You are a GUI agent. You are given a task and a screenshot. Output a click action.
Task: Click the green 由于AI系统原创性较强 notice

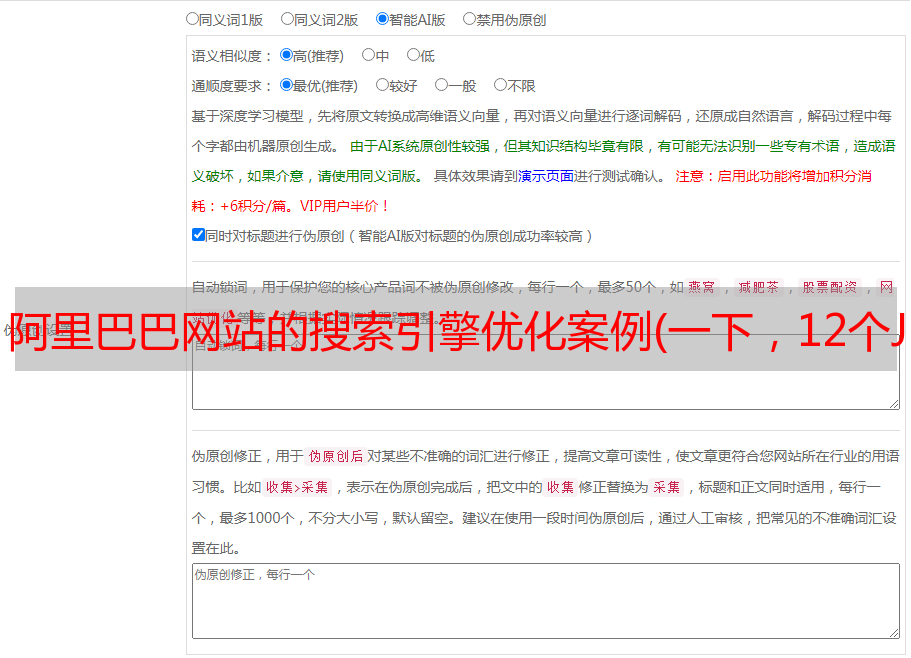420,146
